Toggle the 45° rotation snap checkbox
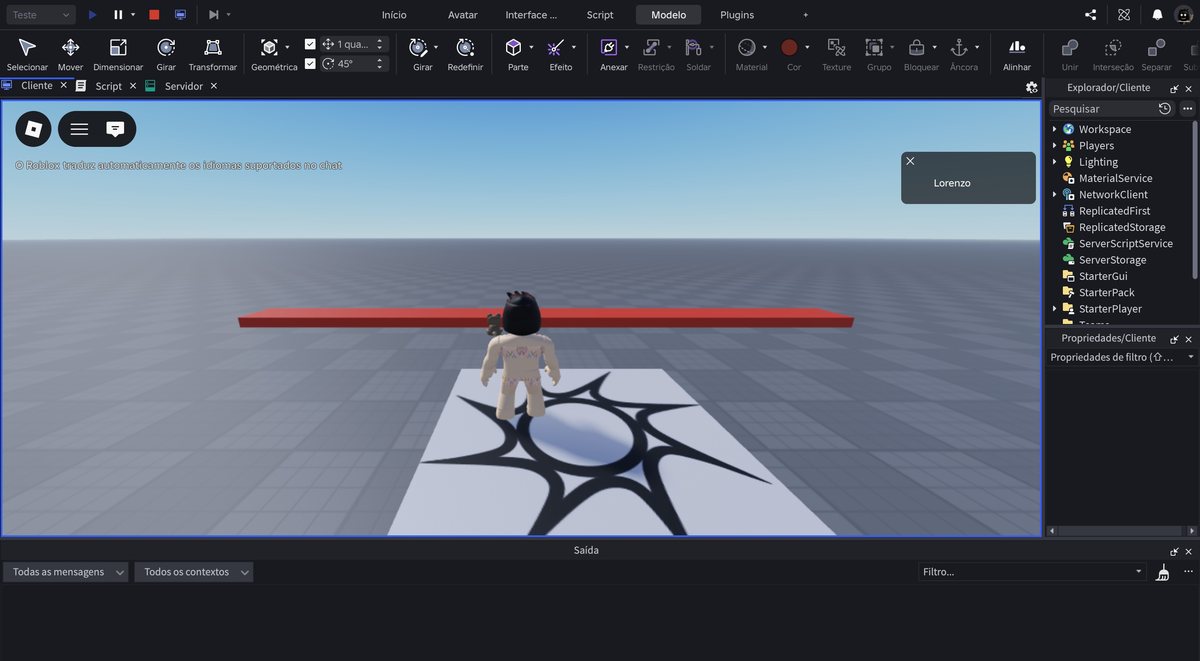1200x661 pixels. click(310, 63)
